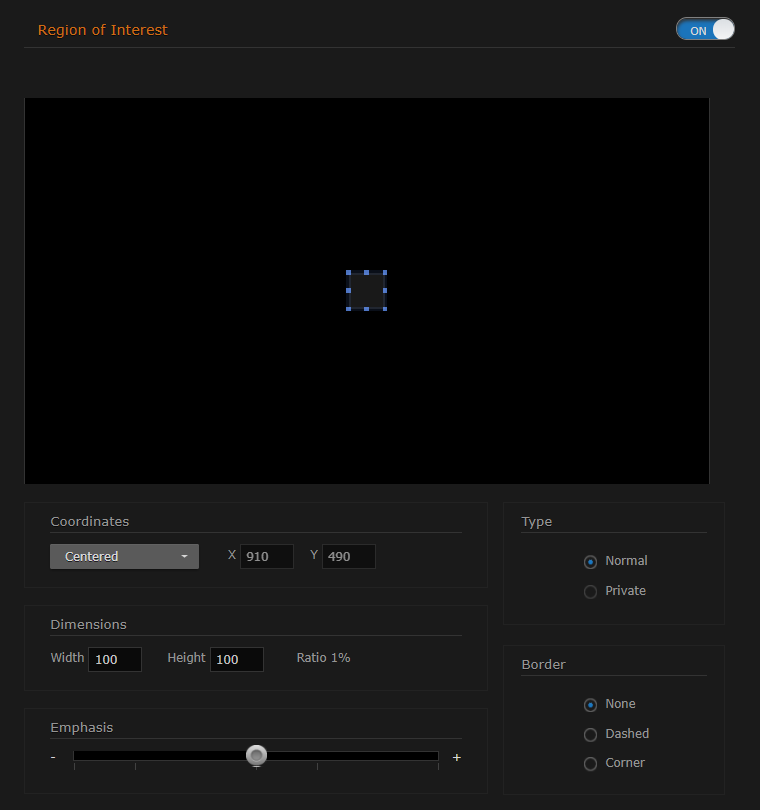Turn off the Region of Interest switch
This screenshot has height=810, width=760.
pos(705,30)
